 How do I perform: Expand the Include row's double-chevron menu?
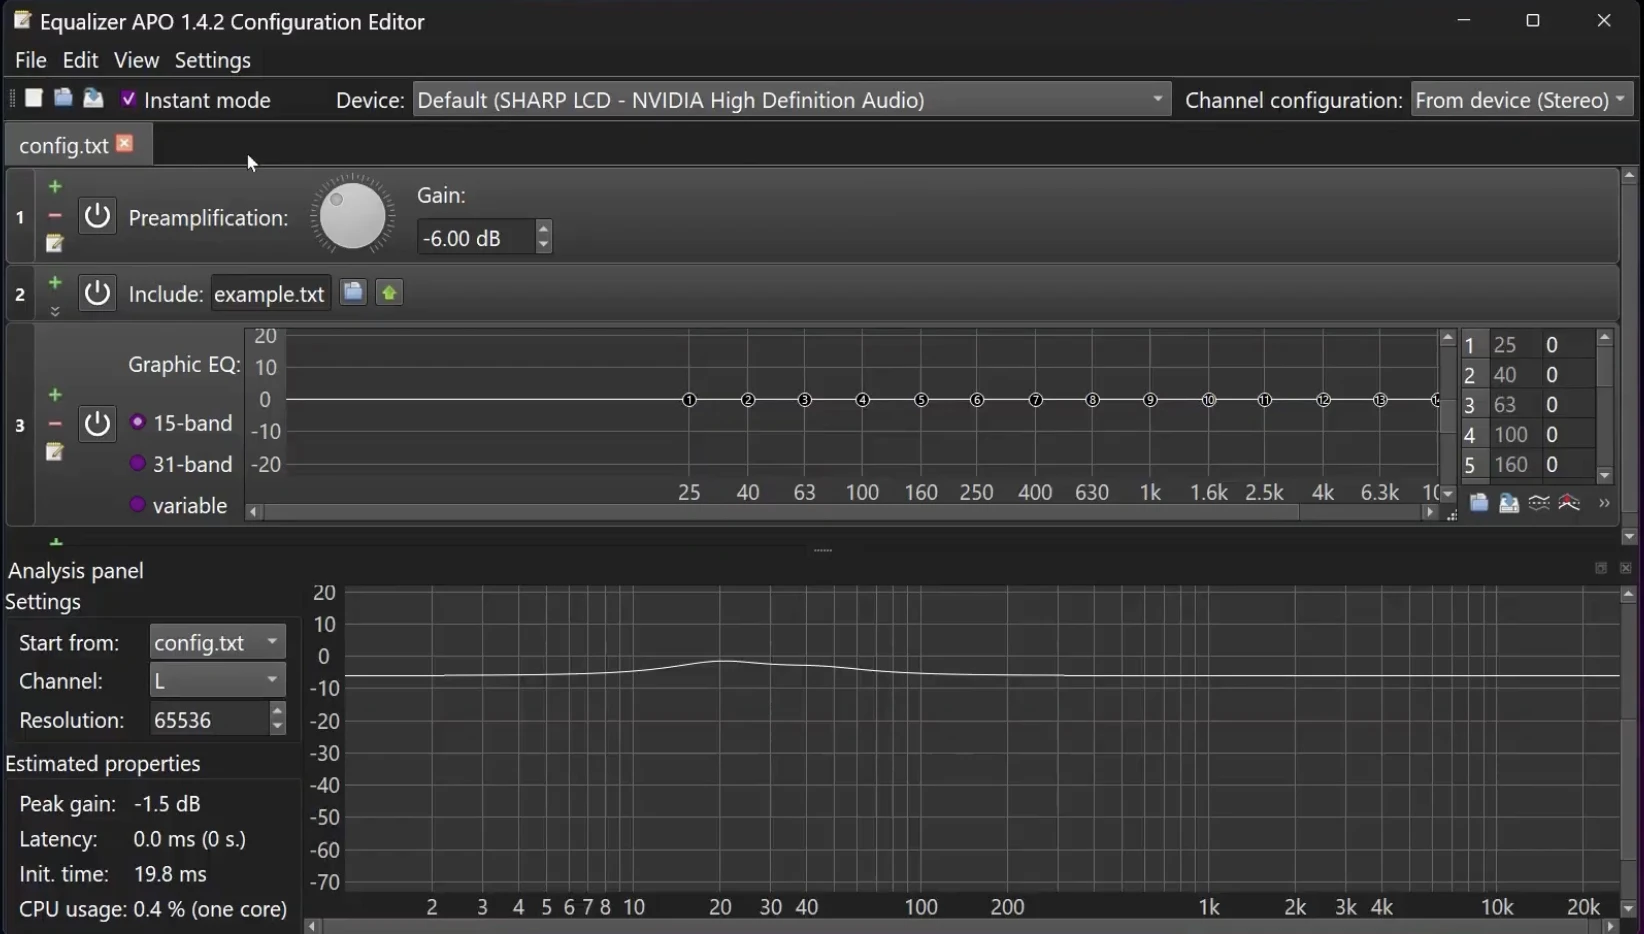(x=55, y=311)
